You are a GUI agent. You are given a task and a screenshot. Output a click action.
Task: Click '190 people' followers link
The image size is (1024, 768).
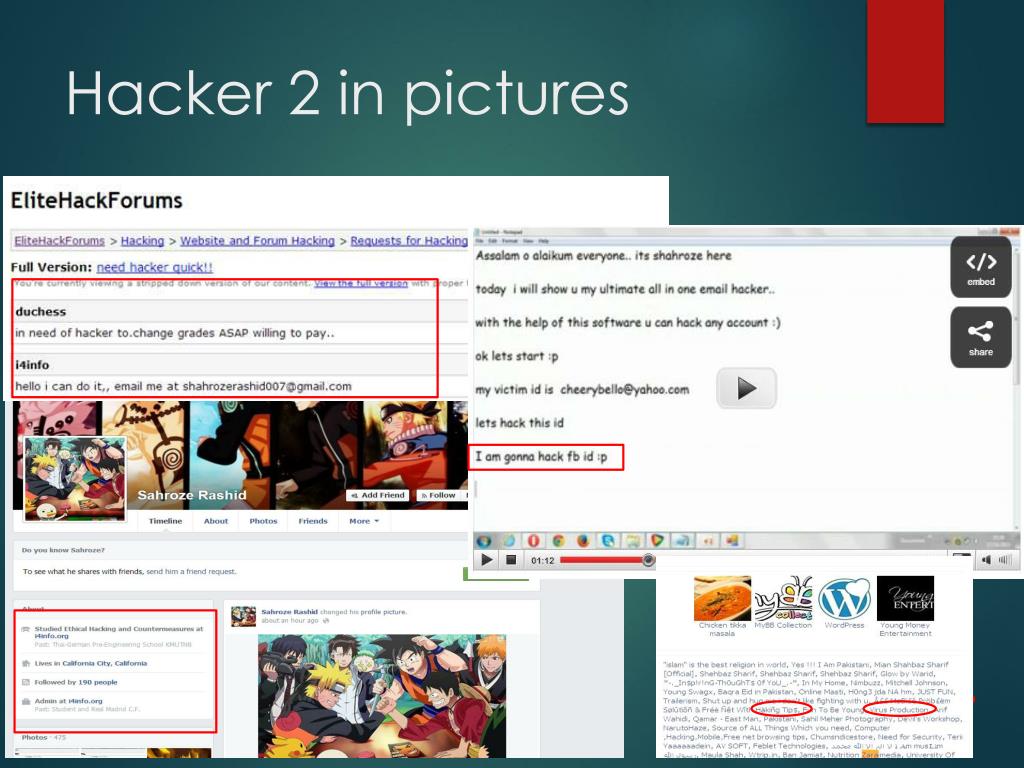pyautogui.click(x=98, y=682)
